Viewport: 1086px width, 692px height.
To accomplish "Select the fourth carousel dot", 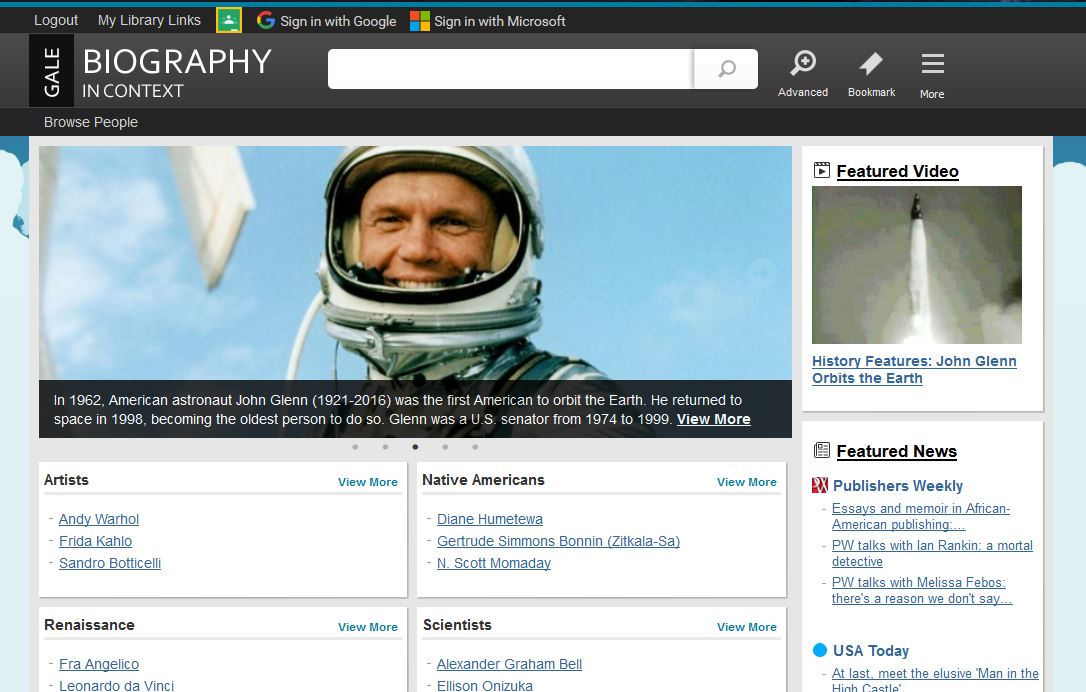I will [445, 447].
